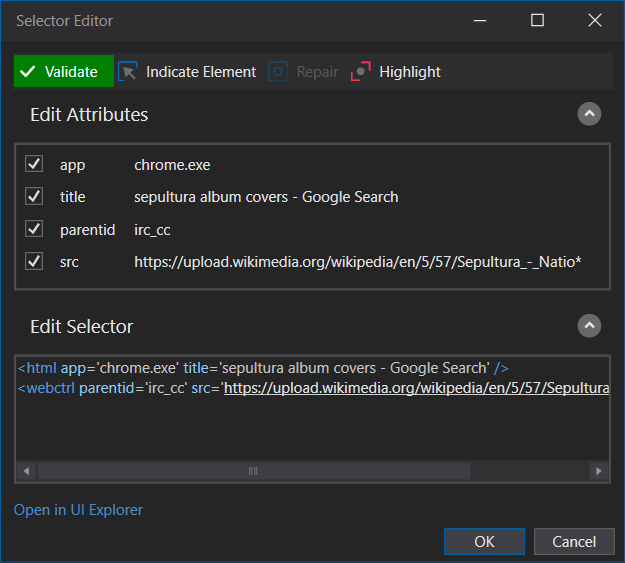Toggle the title attribute checkbox
Screen dimensions: 625x563
(x=34, y=197)
